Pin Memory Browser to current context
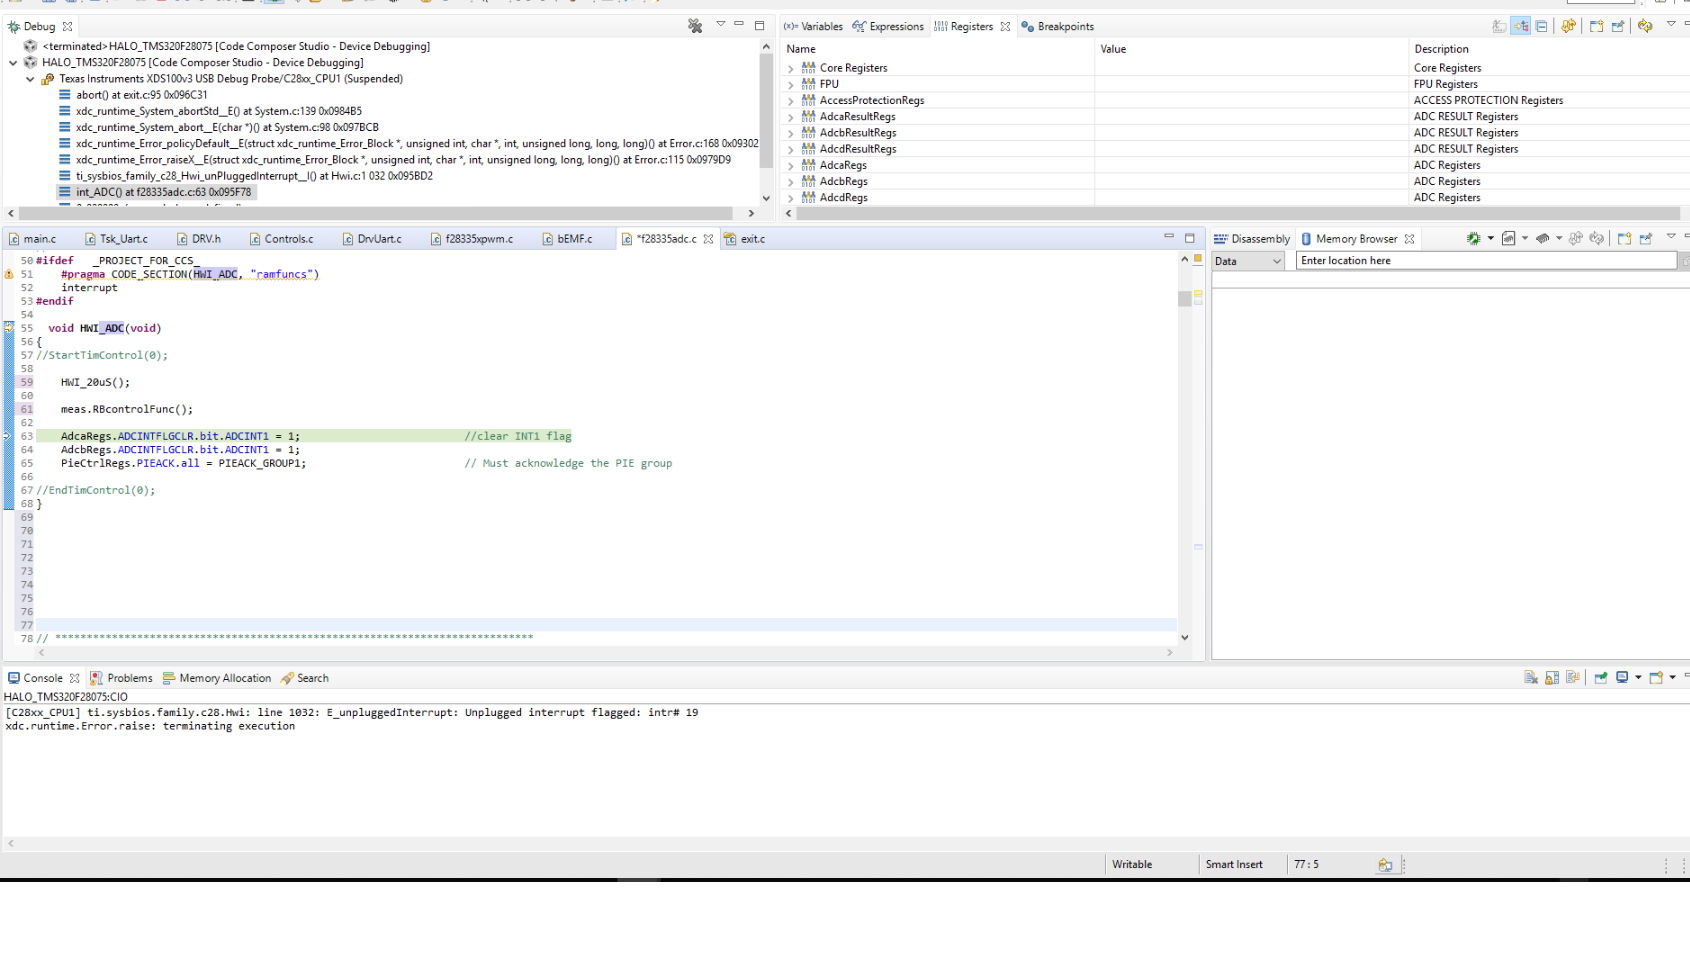 pos(1646,238)
